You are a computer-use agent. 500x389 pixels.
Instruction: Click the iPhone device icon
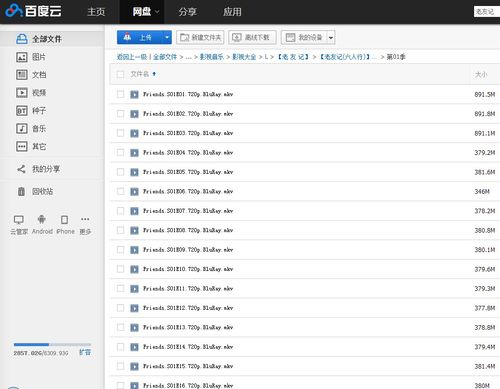(x=64, y=220)
